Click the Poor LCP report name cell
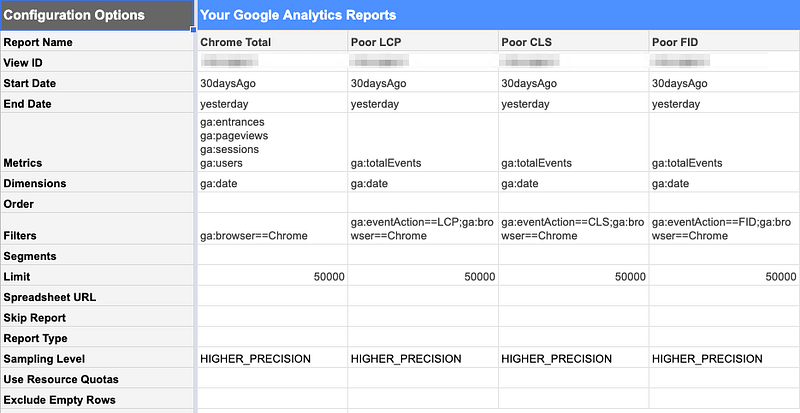Viewport: 800px width, 413px height. click(x=422, y=42)
